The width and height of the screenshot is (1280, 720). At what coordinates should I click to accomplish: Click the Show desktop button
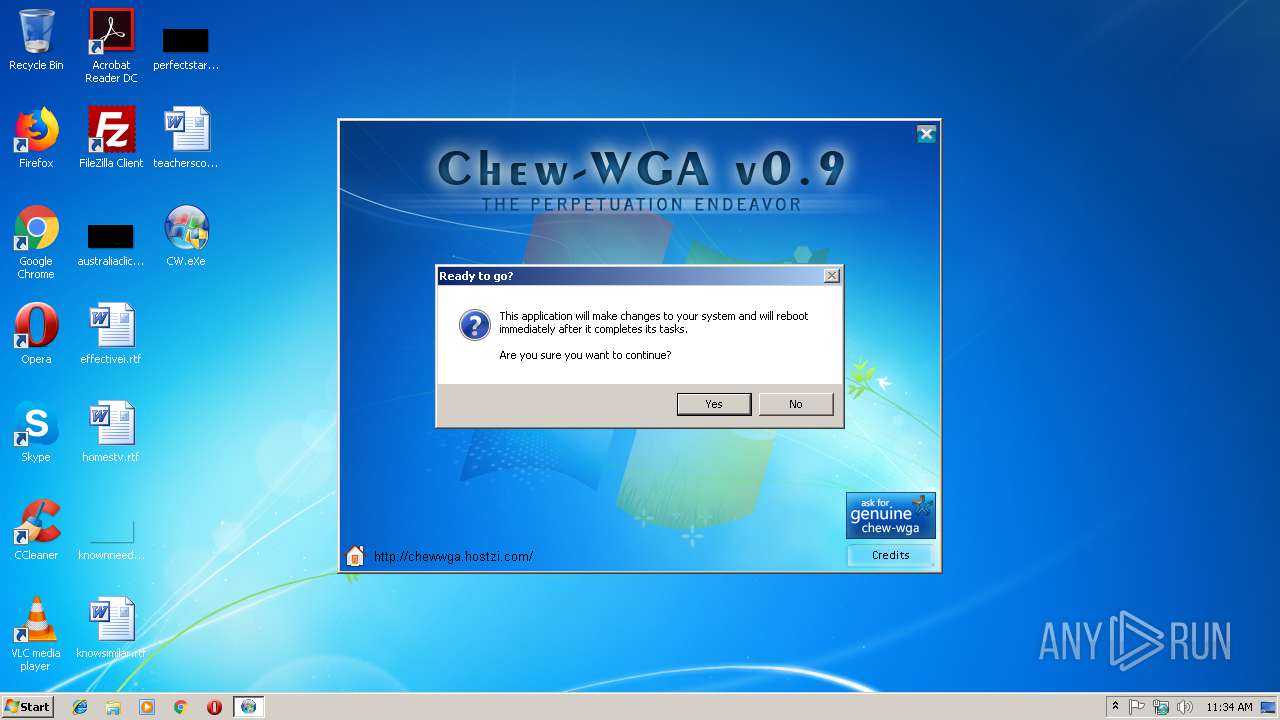tap(1269, 707)
